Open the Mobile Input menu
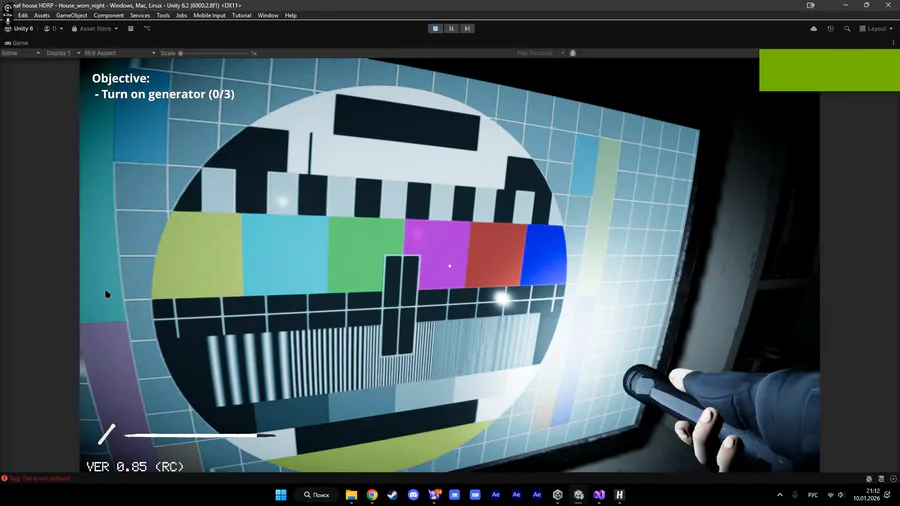 pyautogui.click(x=210, y=15)
